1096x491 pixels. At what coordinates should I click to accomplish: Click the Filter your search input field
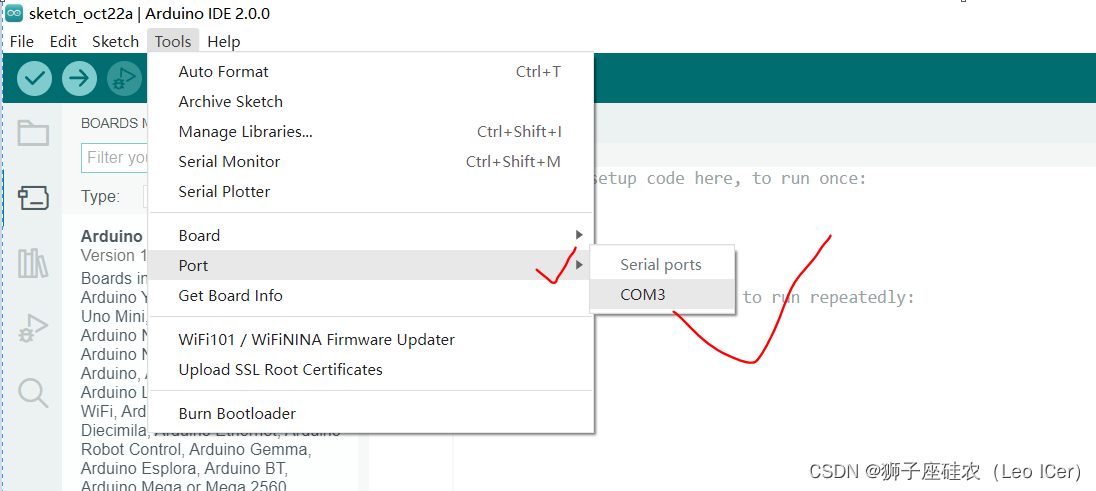coord(115,157)
